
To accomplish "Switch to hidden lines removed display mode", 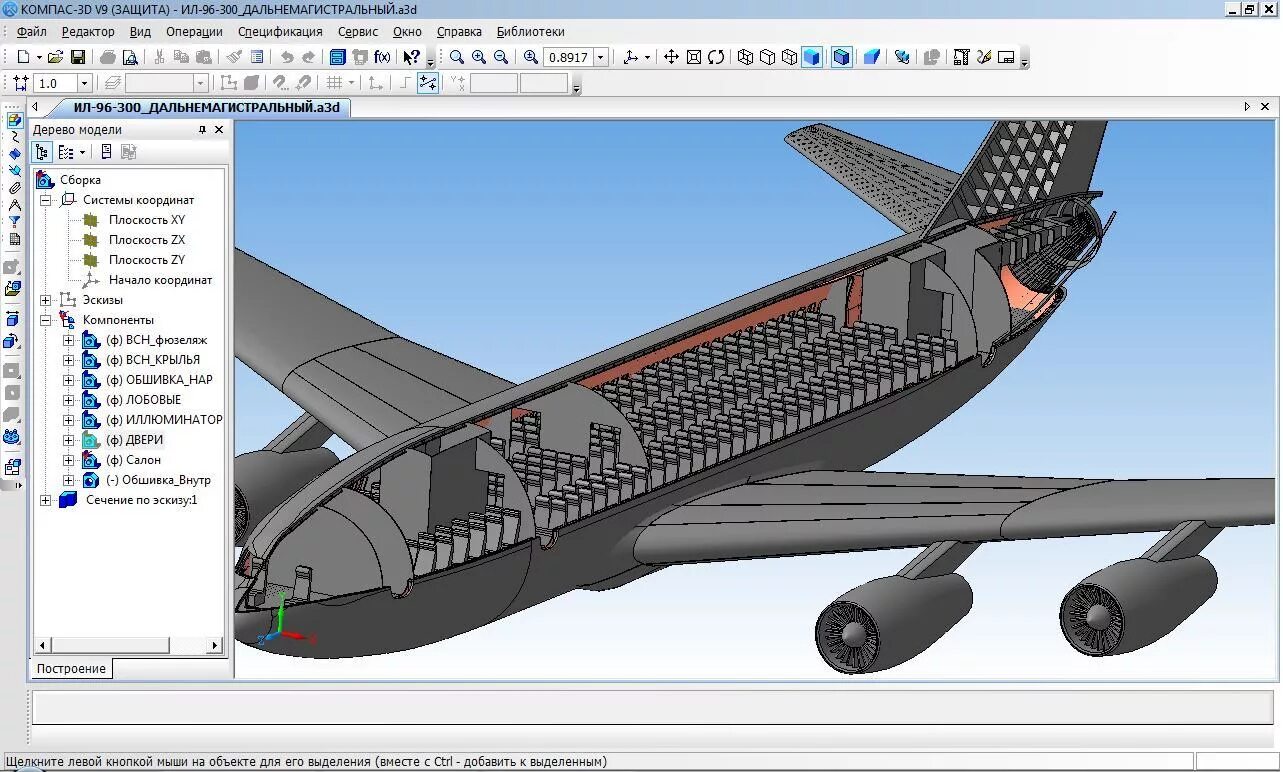I will click(x=767, y=57).
